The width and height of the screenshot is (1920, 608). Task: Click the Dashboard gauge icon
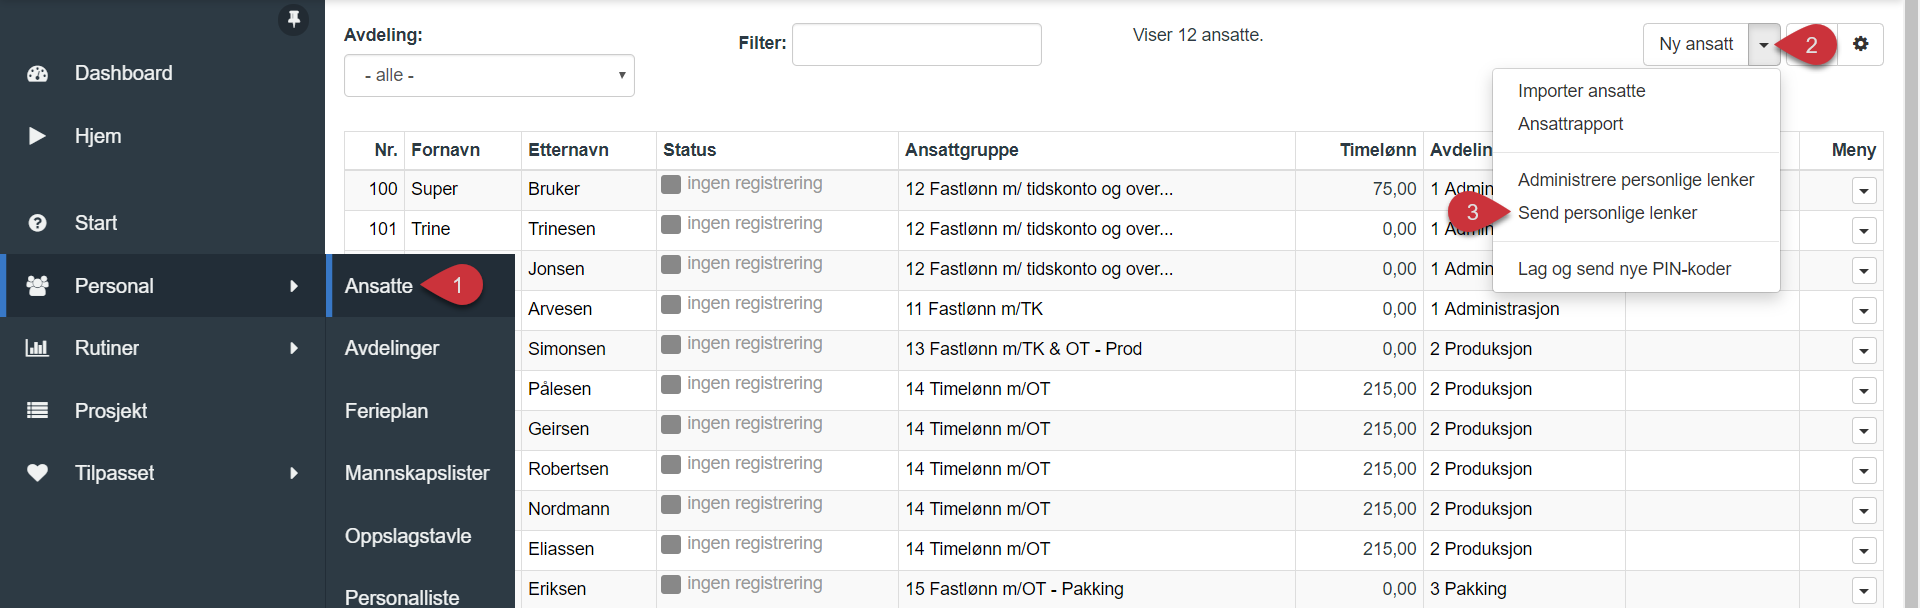tap(37, 73)
